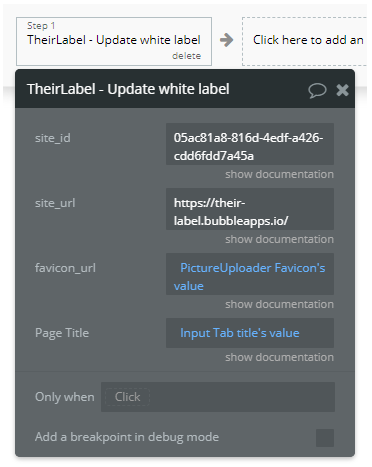Viewport: 372px width, 467px height.
Task: Click the arrow icon after Step 1
Action: (227, 40)
